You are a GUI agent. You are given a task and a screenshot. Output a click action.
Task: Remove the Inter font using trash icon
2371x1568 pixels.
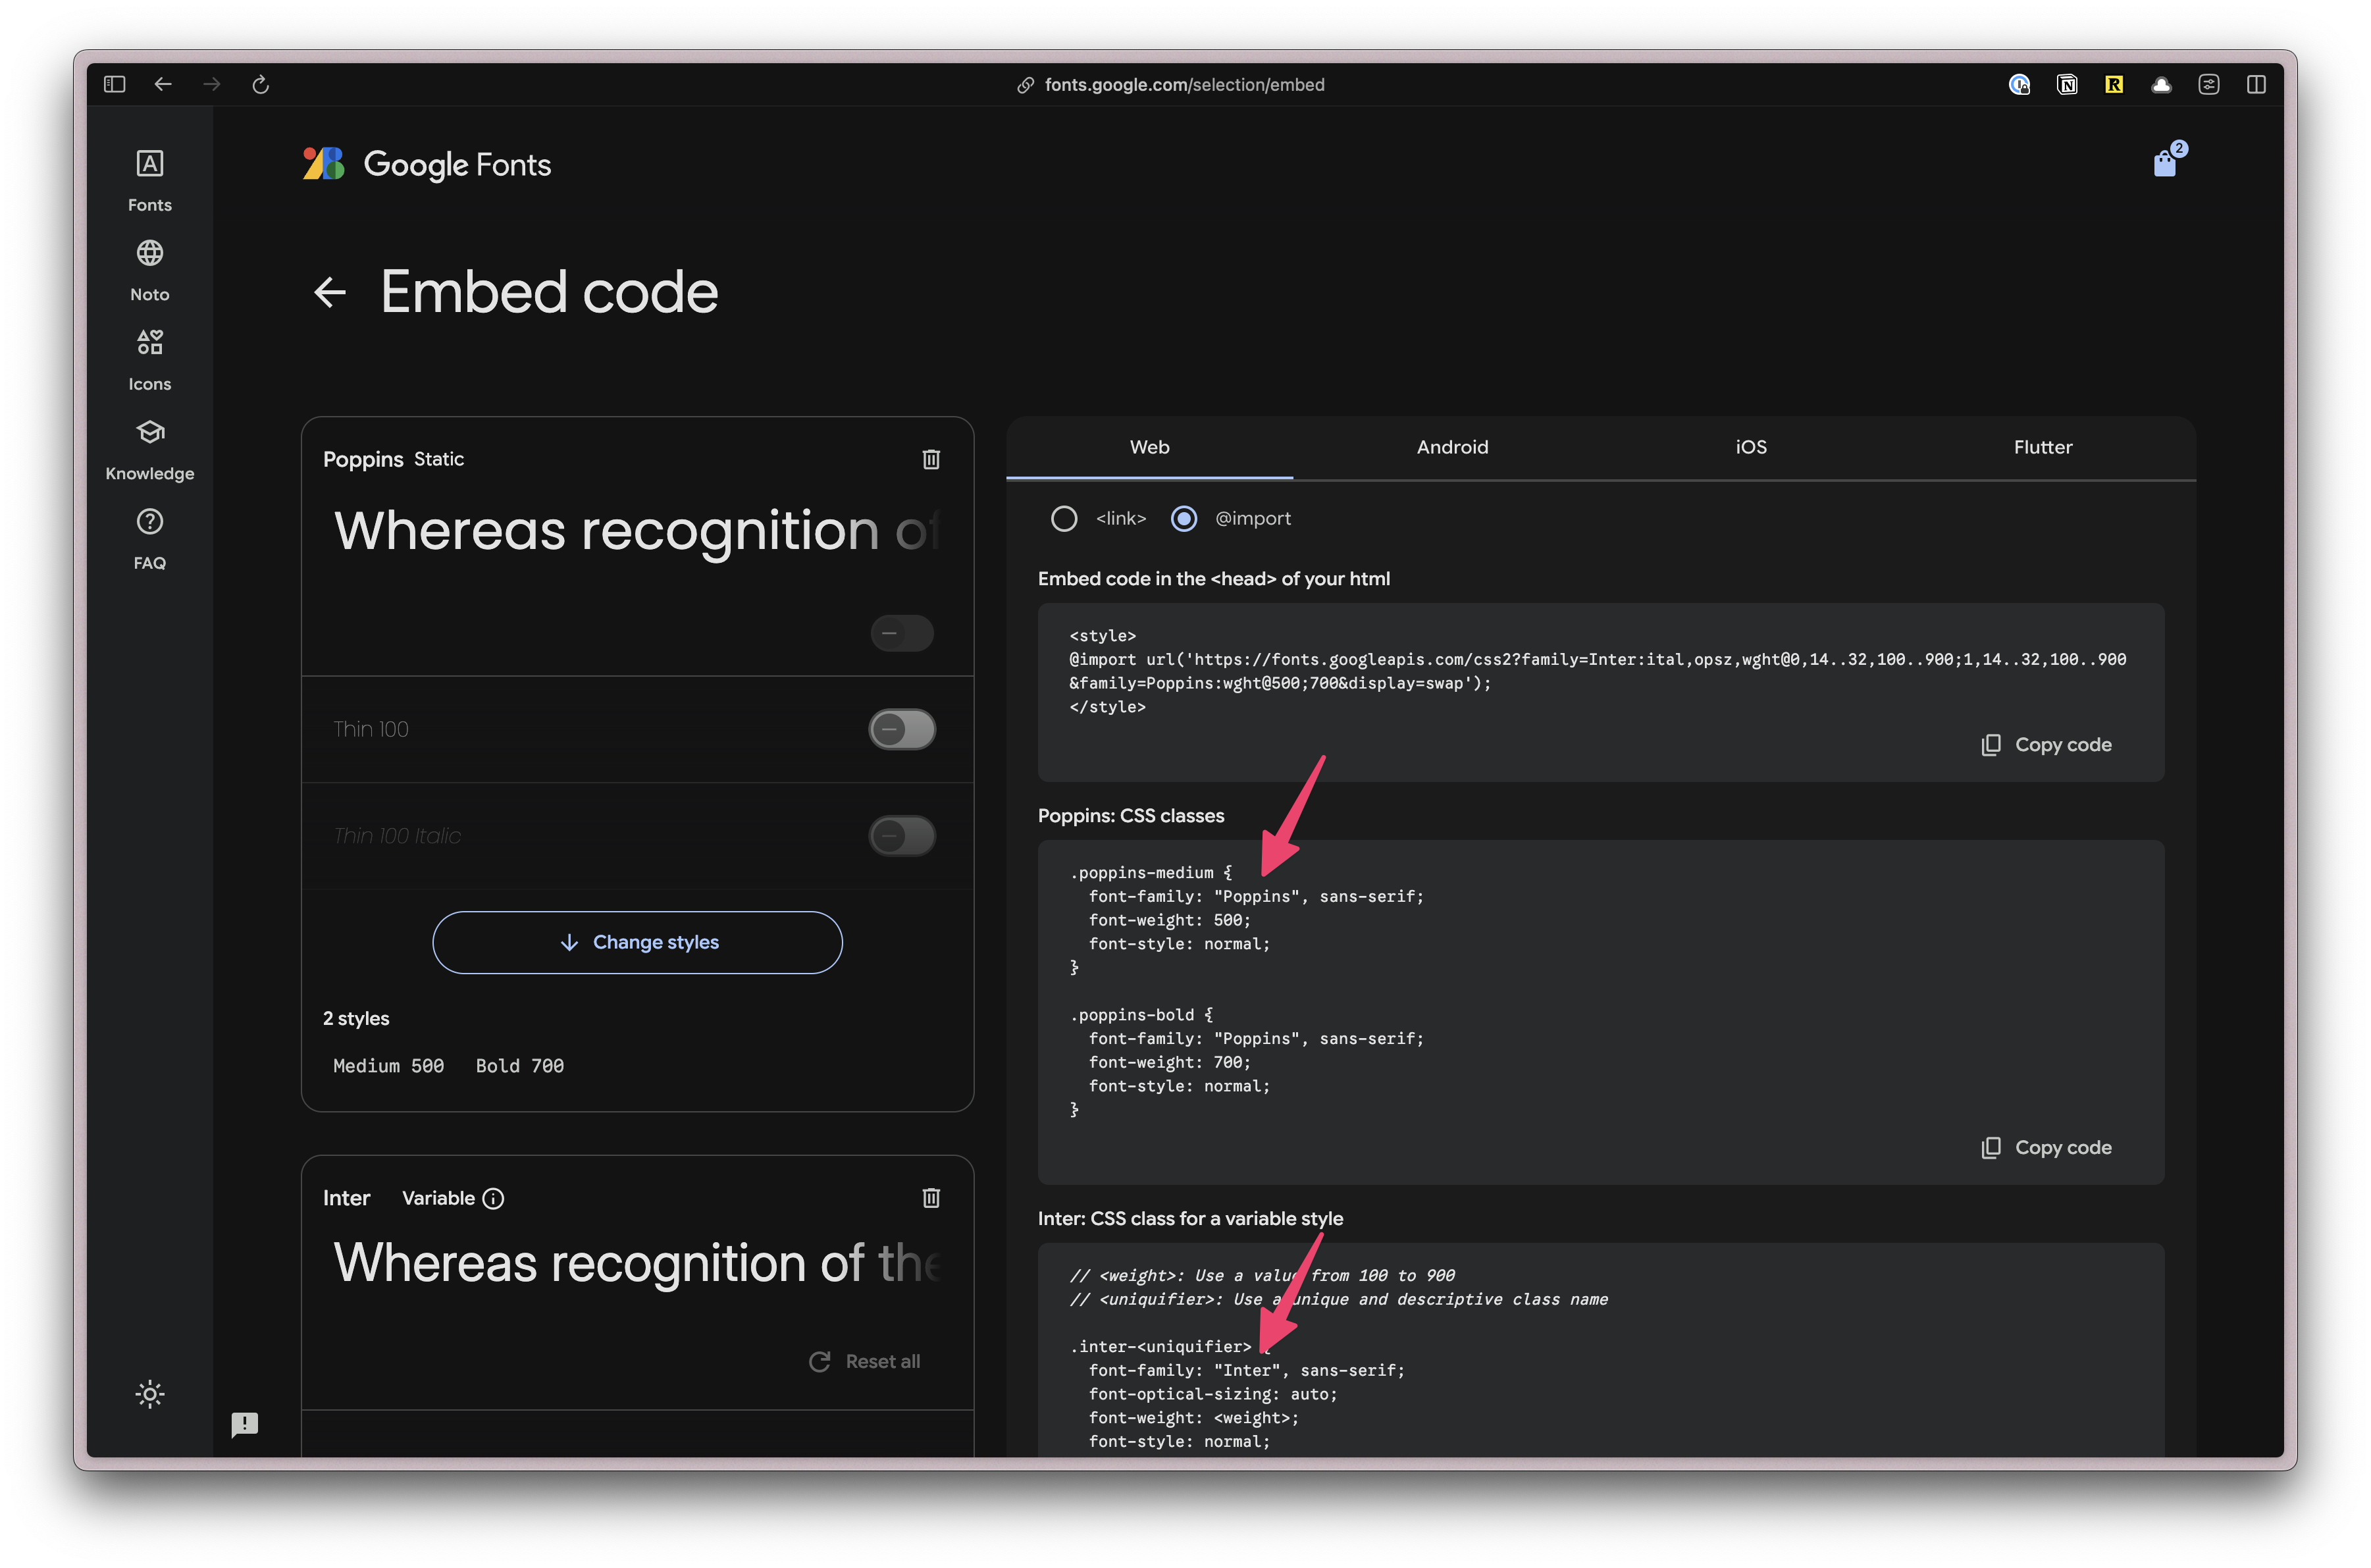click(x=931, y=1197)
